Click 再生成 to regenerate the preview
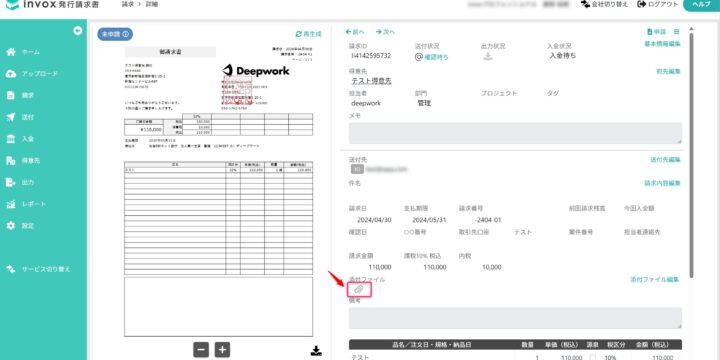 (x=309, y=34)
